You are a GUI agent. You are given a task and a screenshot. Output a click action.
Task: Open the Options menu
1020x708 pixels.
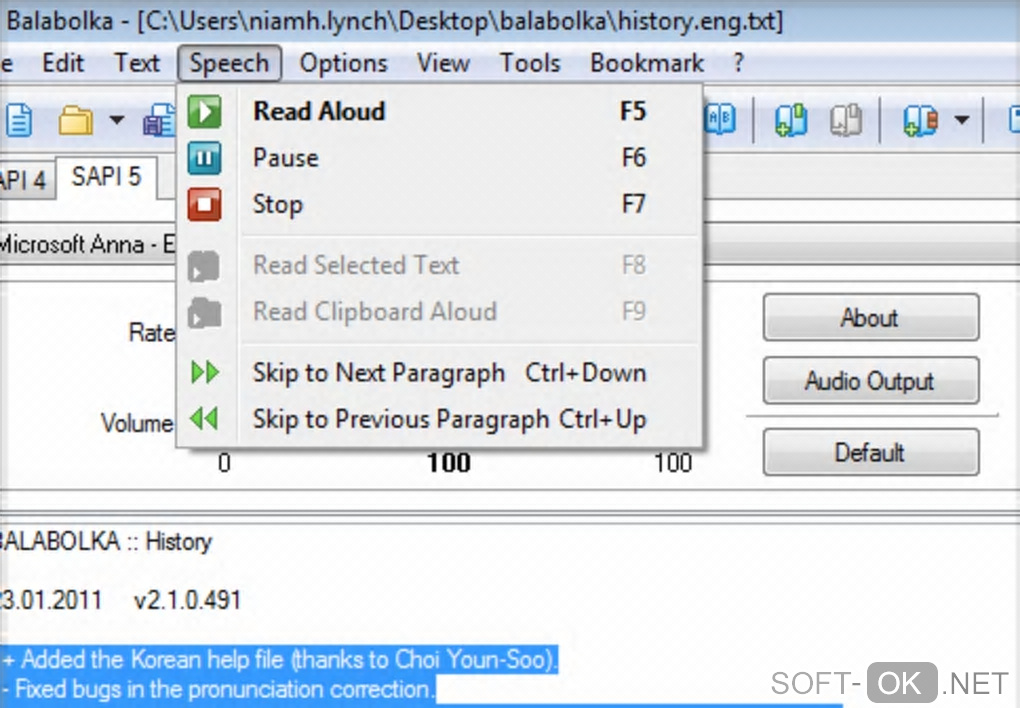(343, 63)
